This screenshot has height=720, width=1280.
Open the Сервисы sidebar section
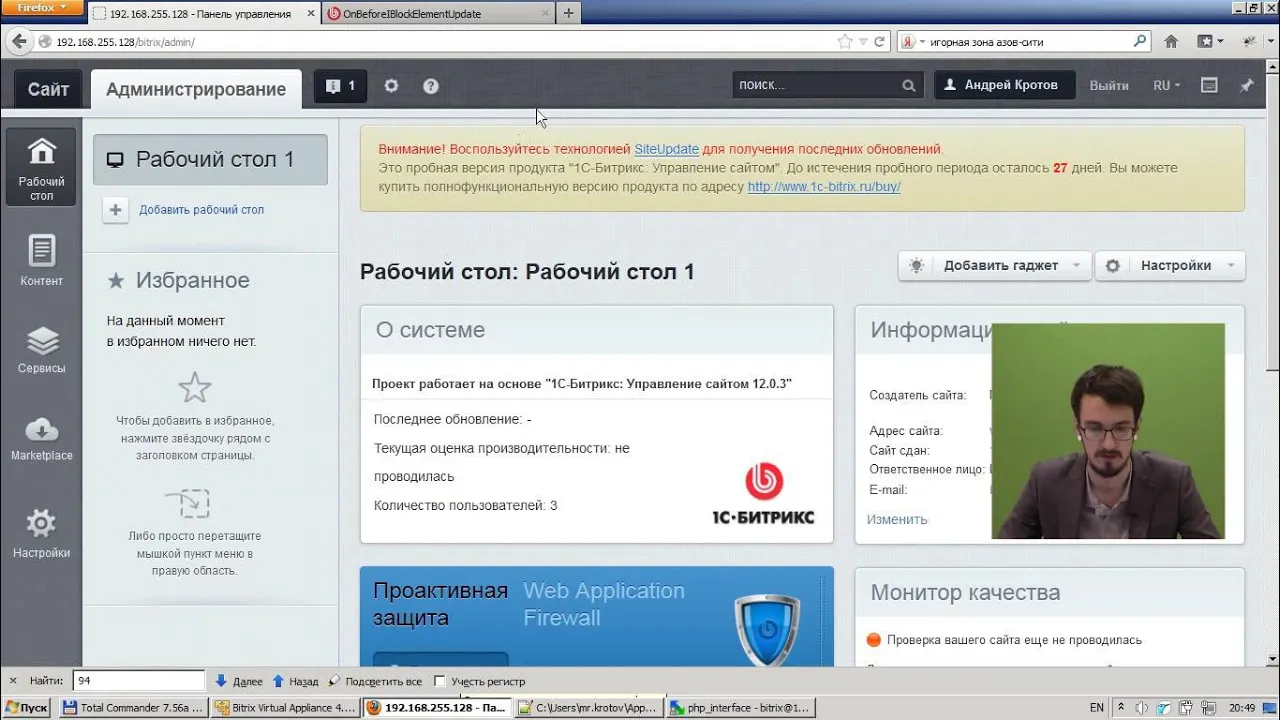(41, 349)
